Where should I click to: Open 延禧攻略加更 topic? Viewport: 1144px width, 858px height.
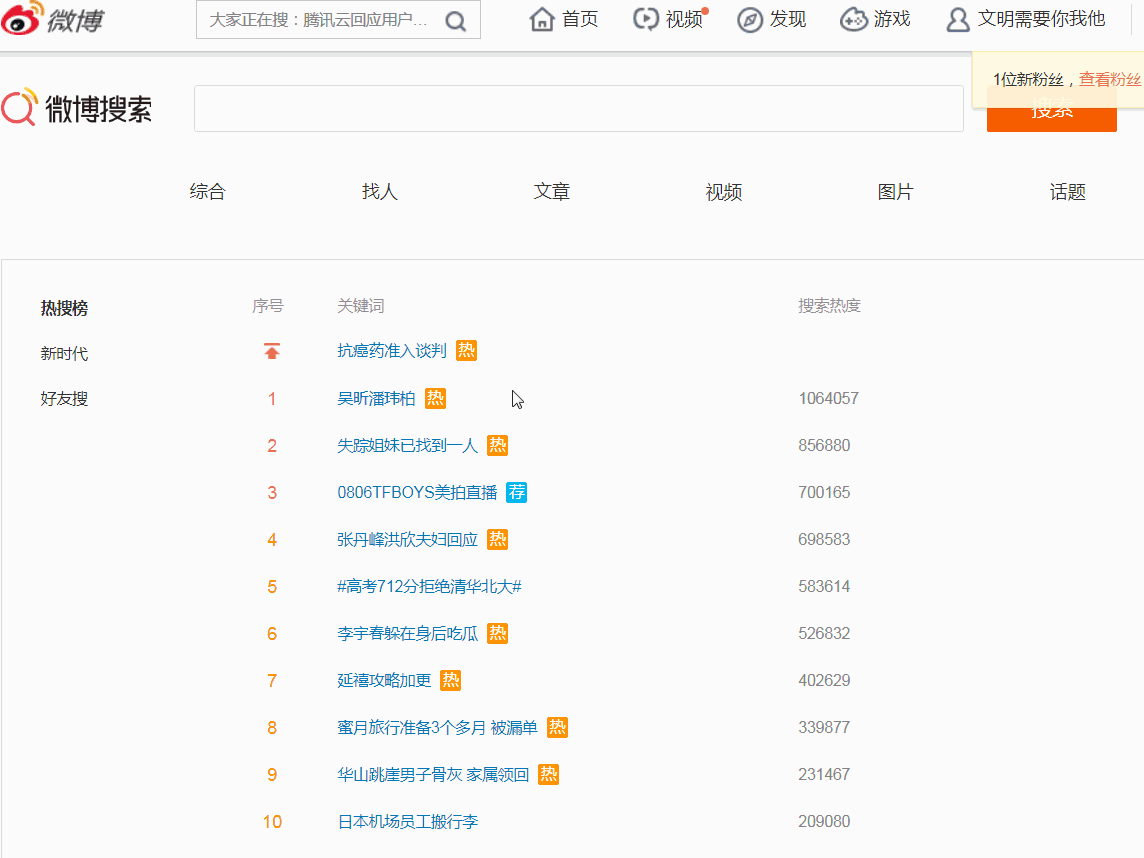click(384, 680)
